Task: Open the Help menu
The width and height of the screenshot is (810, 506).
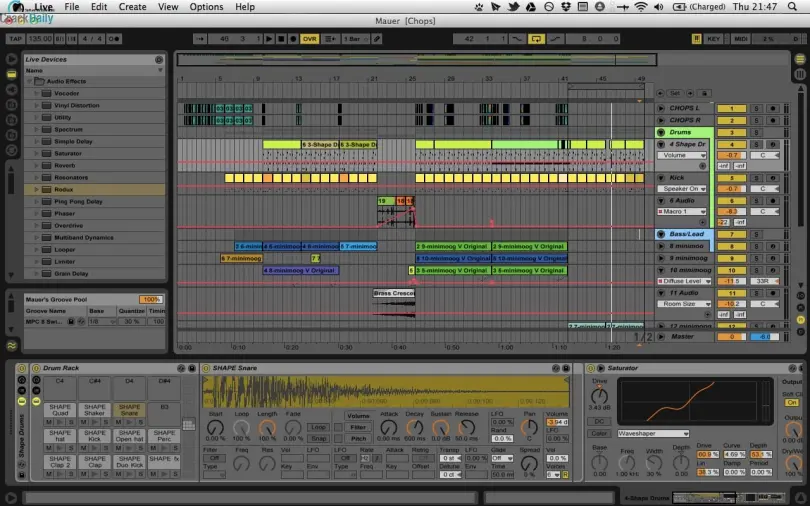Action: [x=245, y=7]
